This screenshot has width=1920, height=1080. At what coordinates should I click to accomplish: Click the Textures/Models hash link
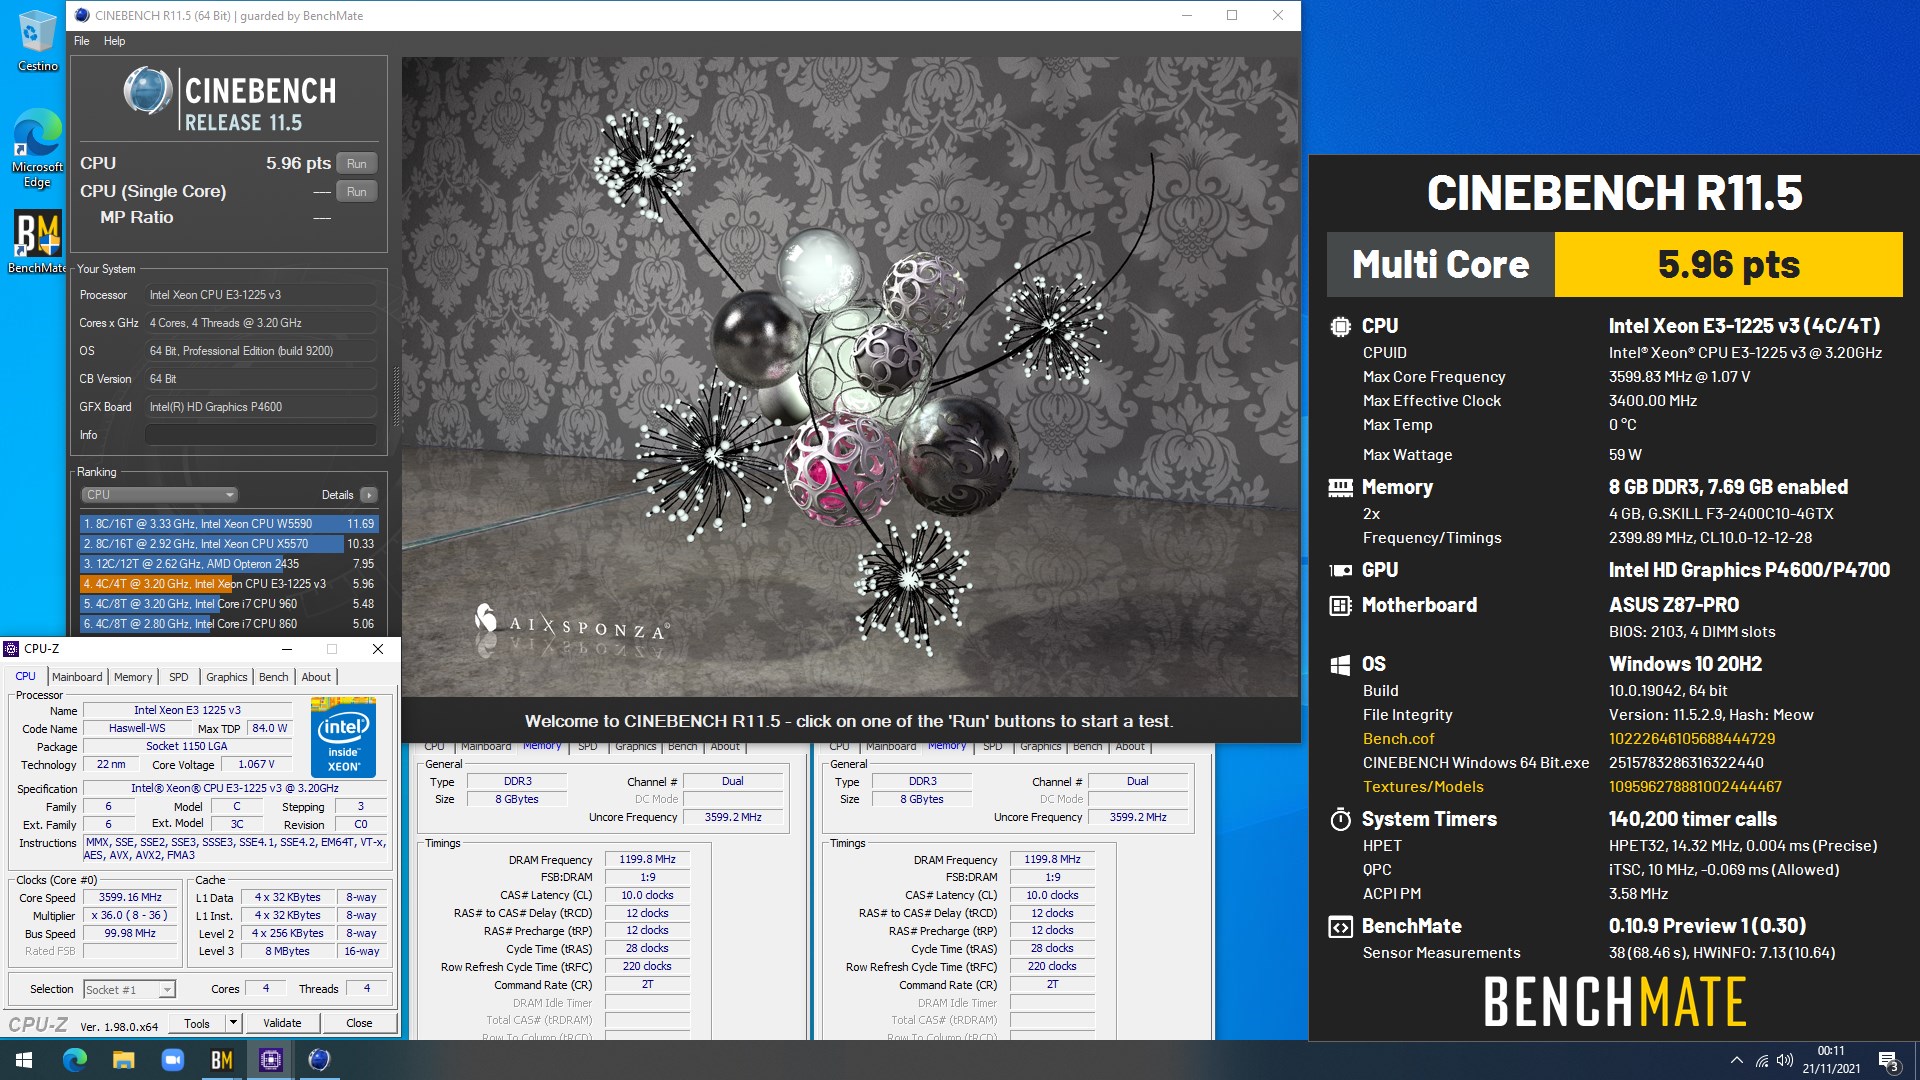(1695, 787)
